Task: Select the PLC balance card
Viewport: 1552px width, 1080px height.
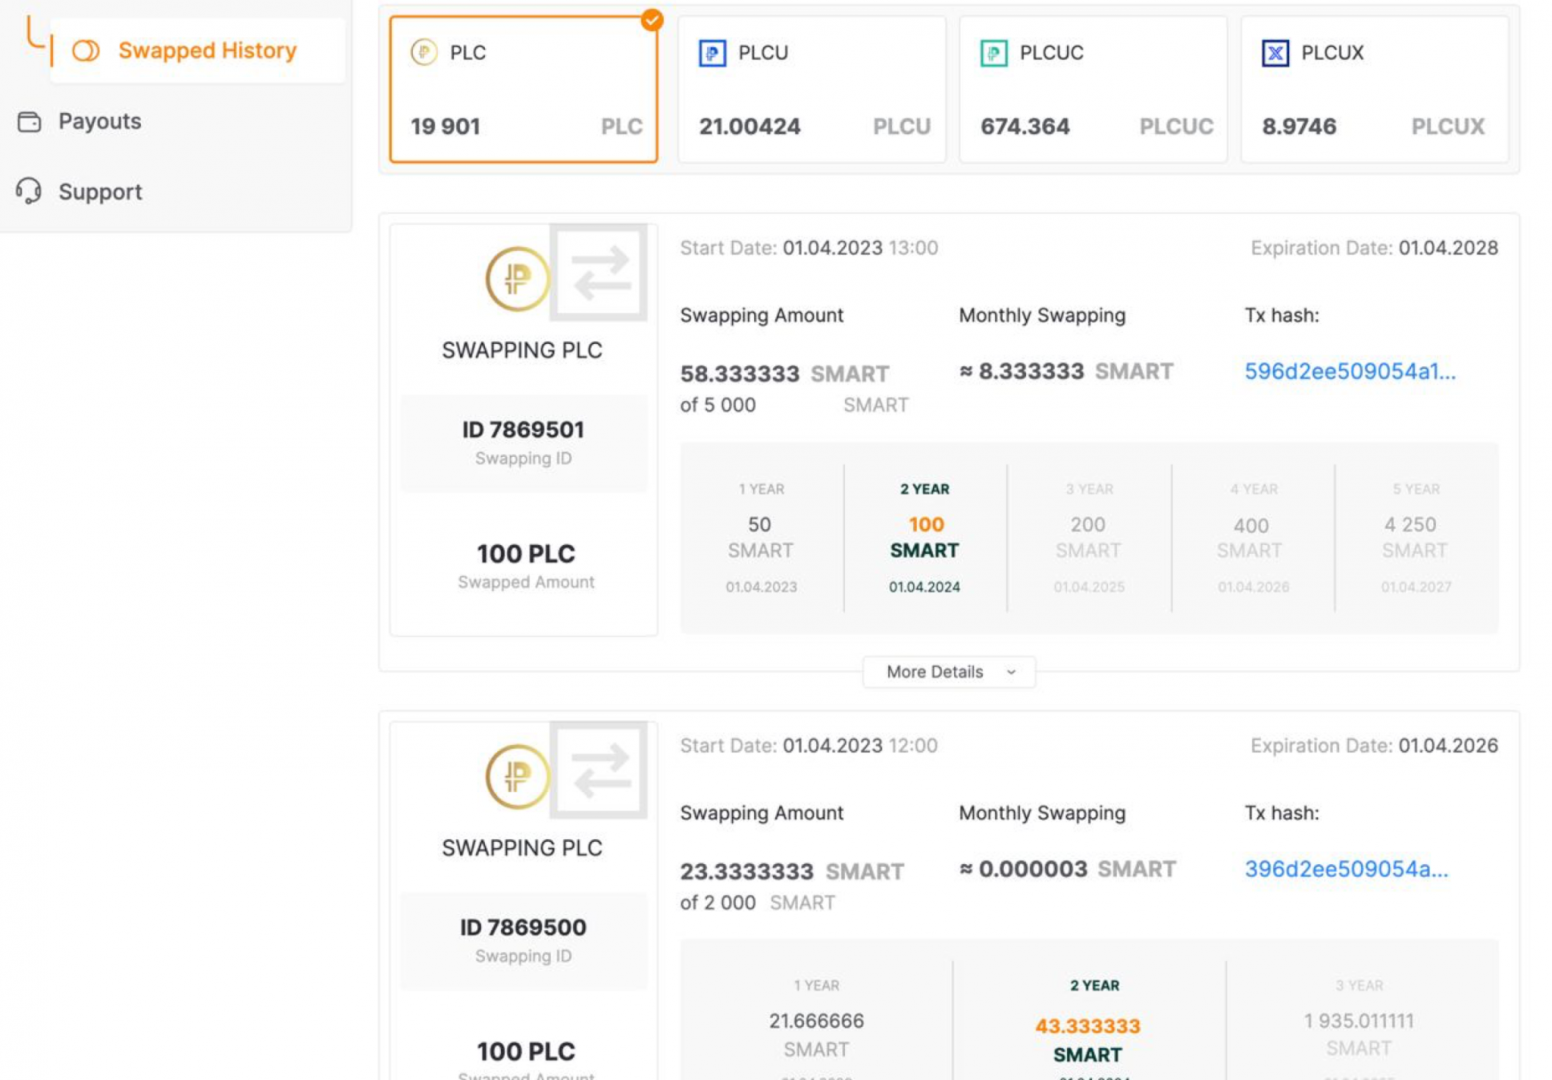Action: pyautogui.click(x=523, y=90)
